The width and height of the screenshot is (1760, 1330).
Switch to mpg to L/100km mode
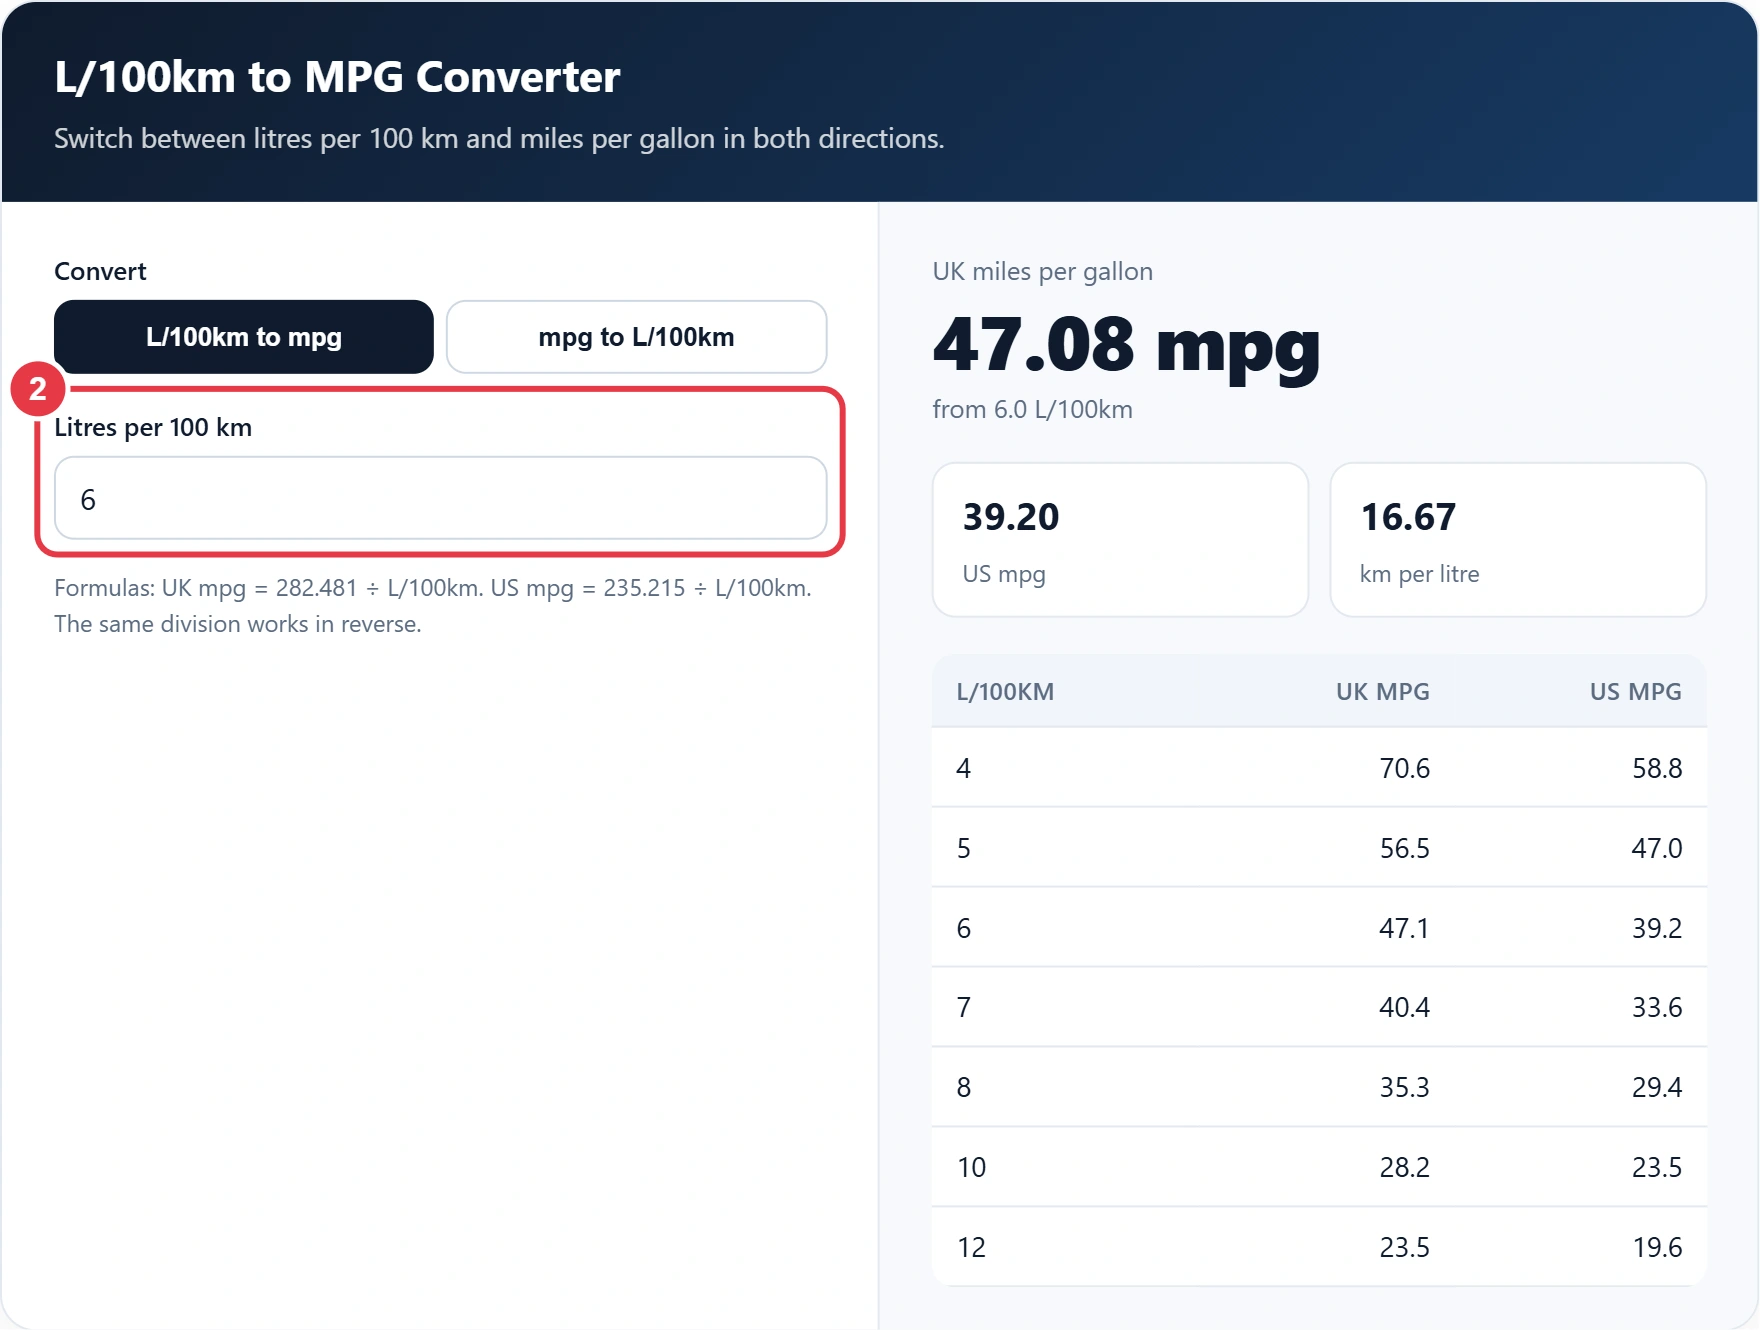[x=636, y=337]
